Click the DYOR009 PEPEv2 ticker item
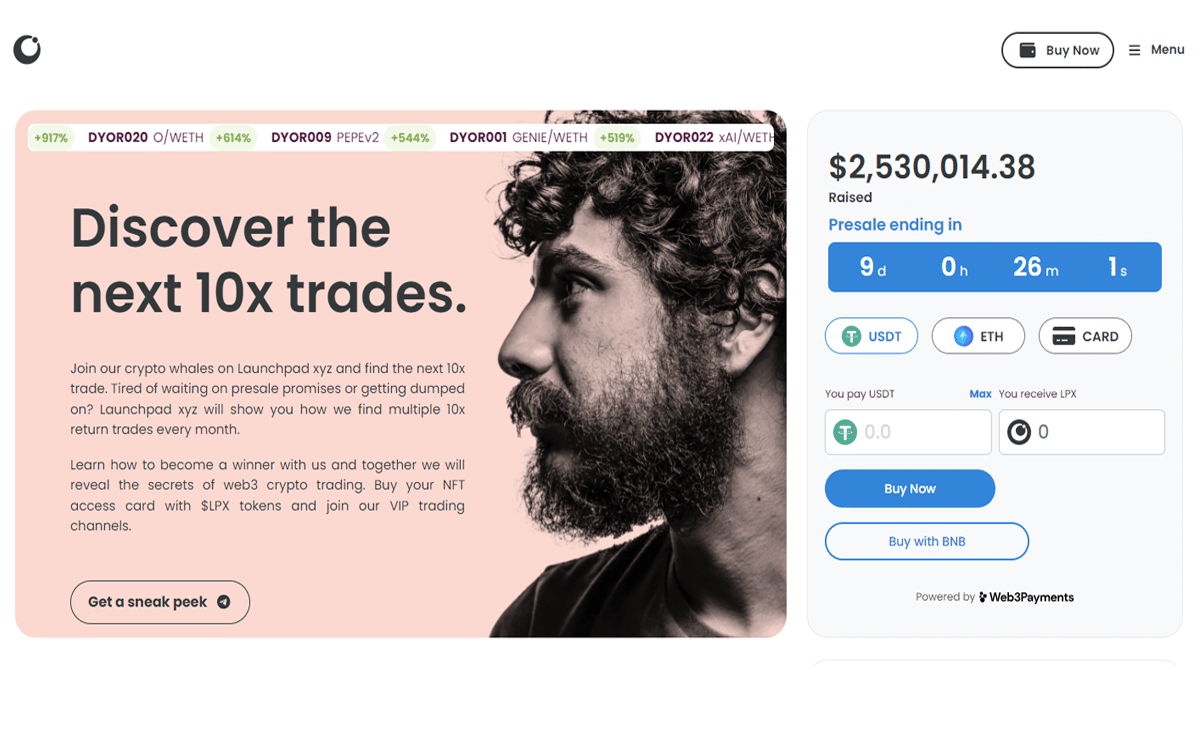The height and width of the screenshot is (750, 1200). [325, 138]
